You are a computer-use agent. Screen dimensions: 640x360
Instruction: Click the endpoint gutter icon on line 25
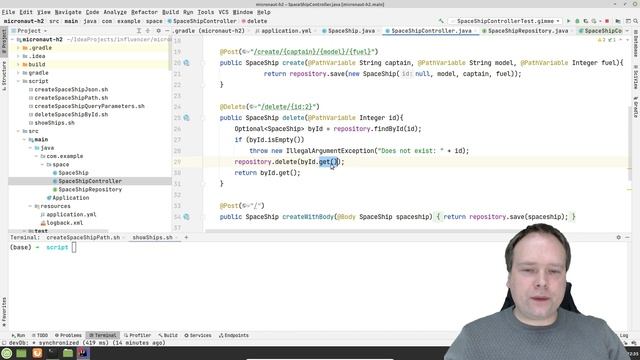pos(187,118)
